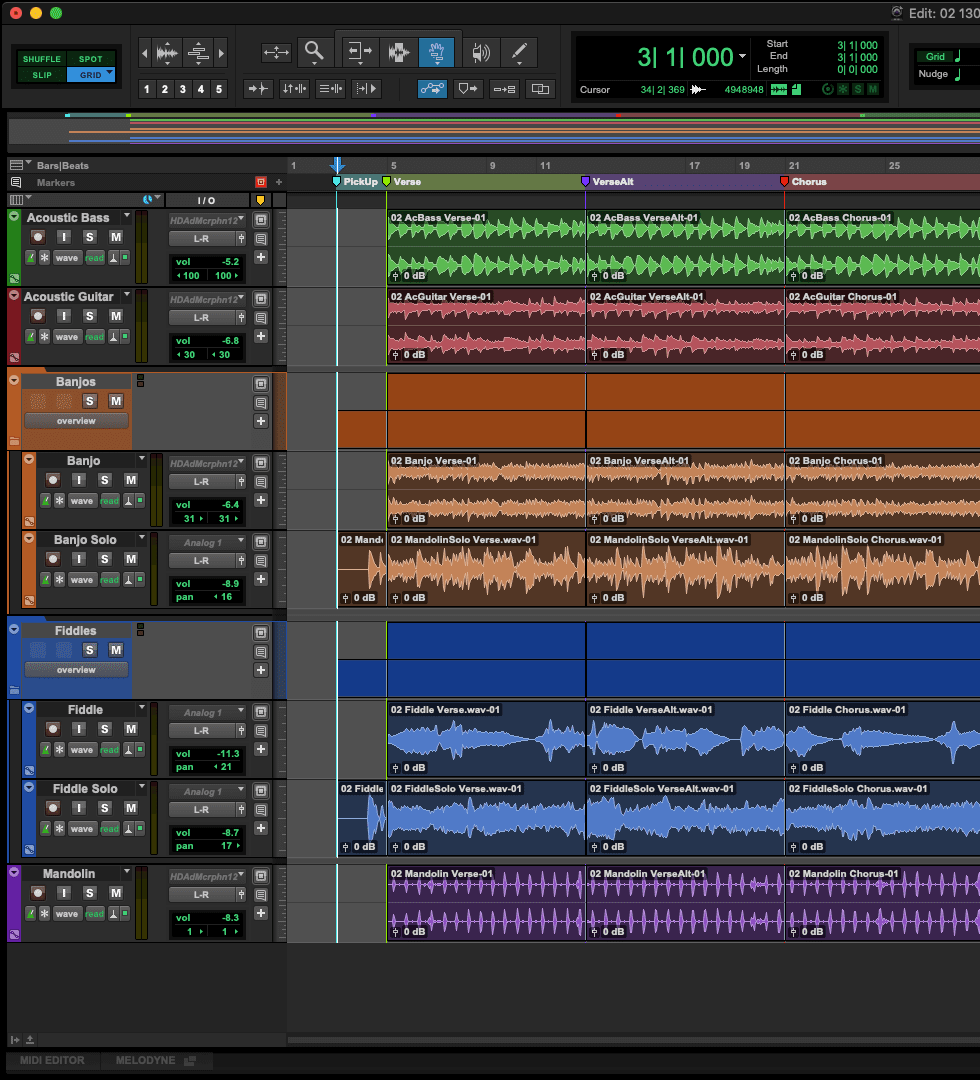Click the Tab to Transients icon
The width and height of the screenshot is (980, 1080).
pos(259,89)
